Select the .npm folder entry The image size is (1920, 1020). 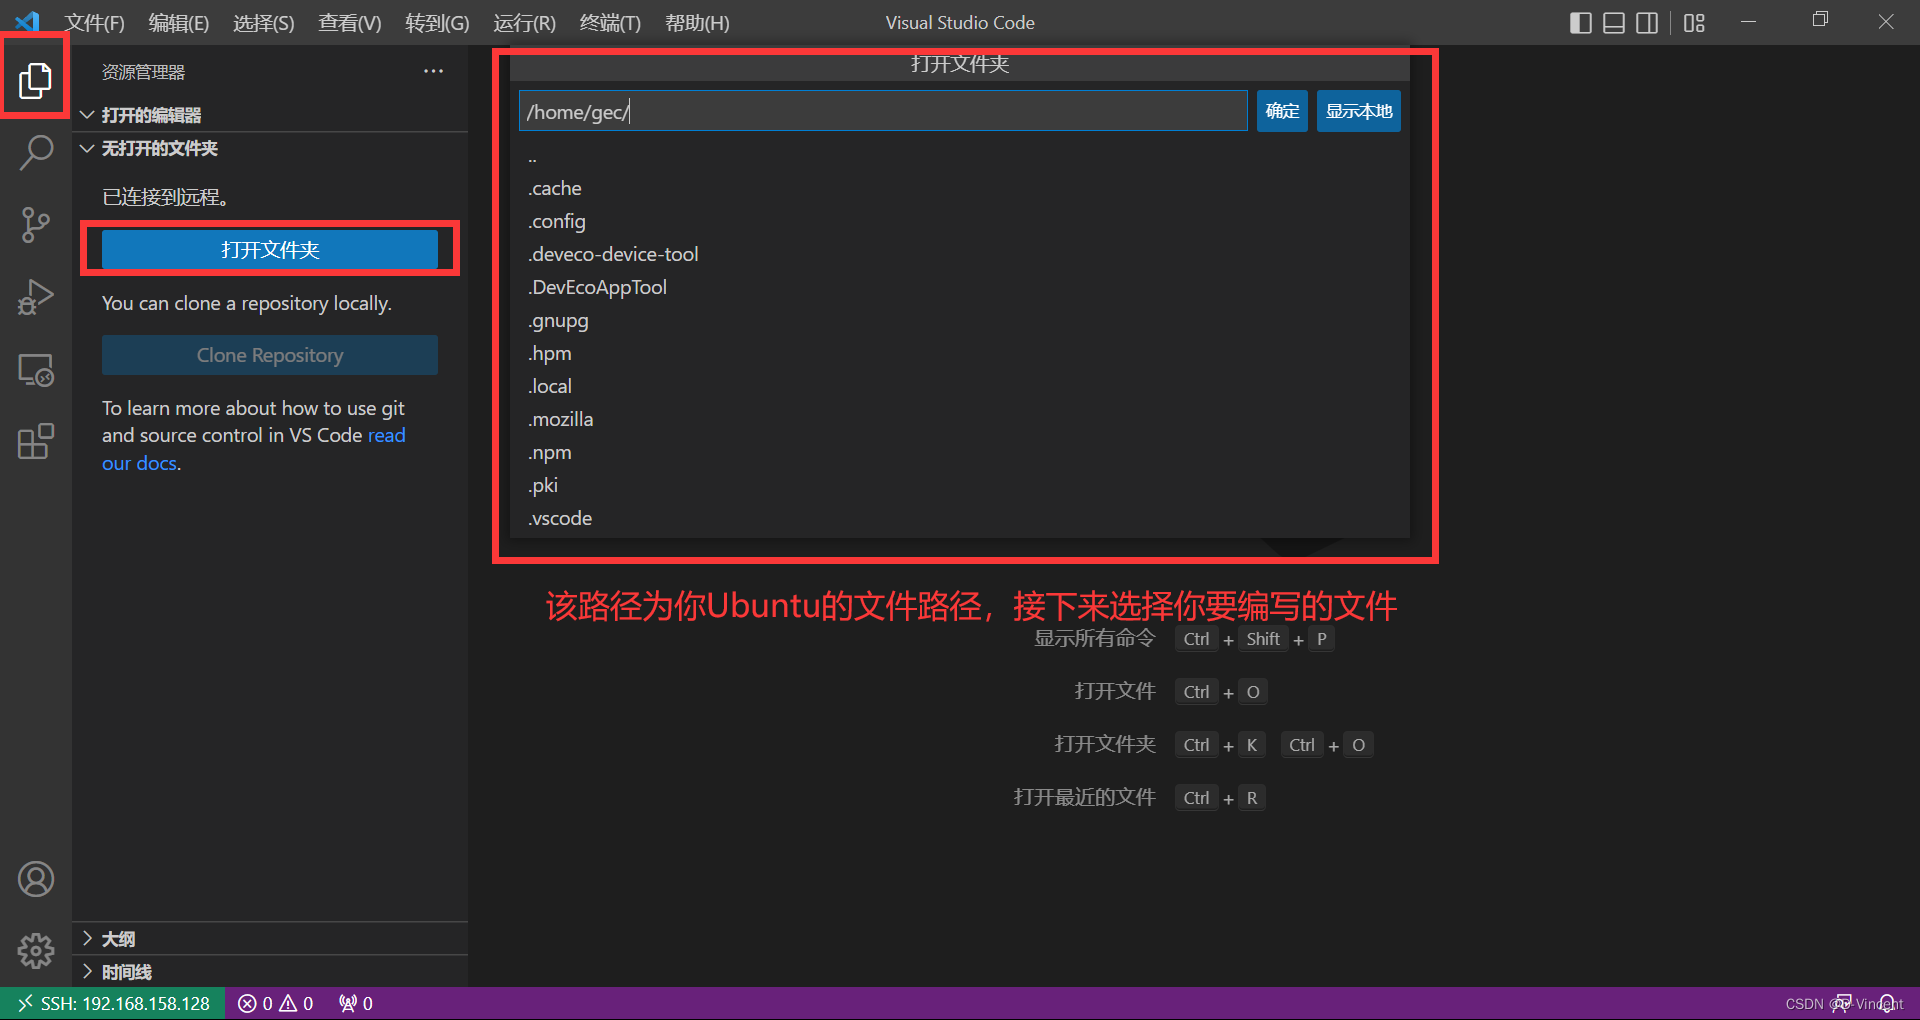(960, 453)
